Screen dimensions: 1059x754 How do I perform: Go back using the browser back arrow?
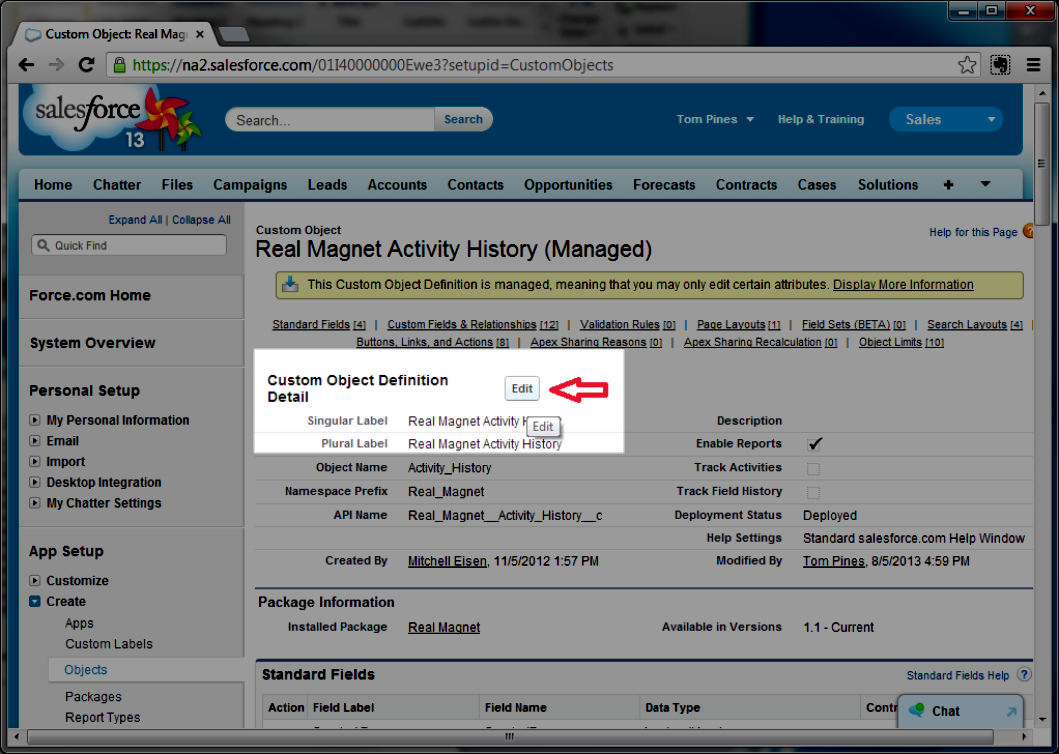coord(26,65)
